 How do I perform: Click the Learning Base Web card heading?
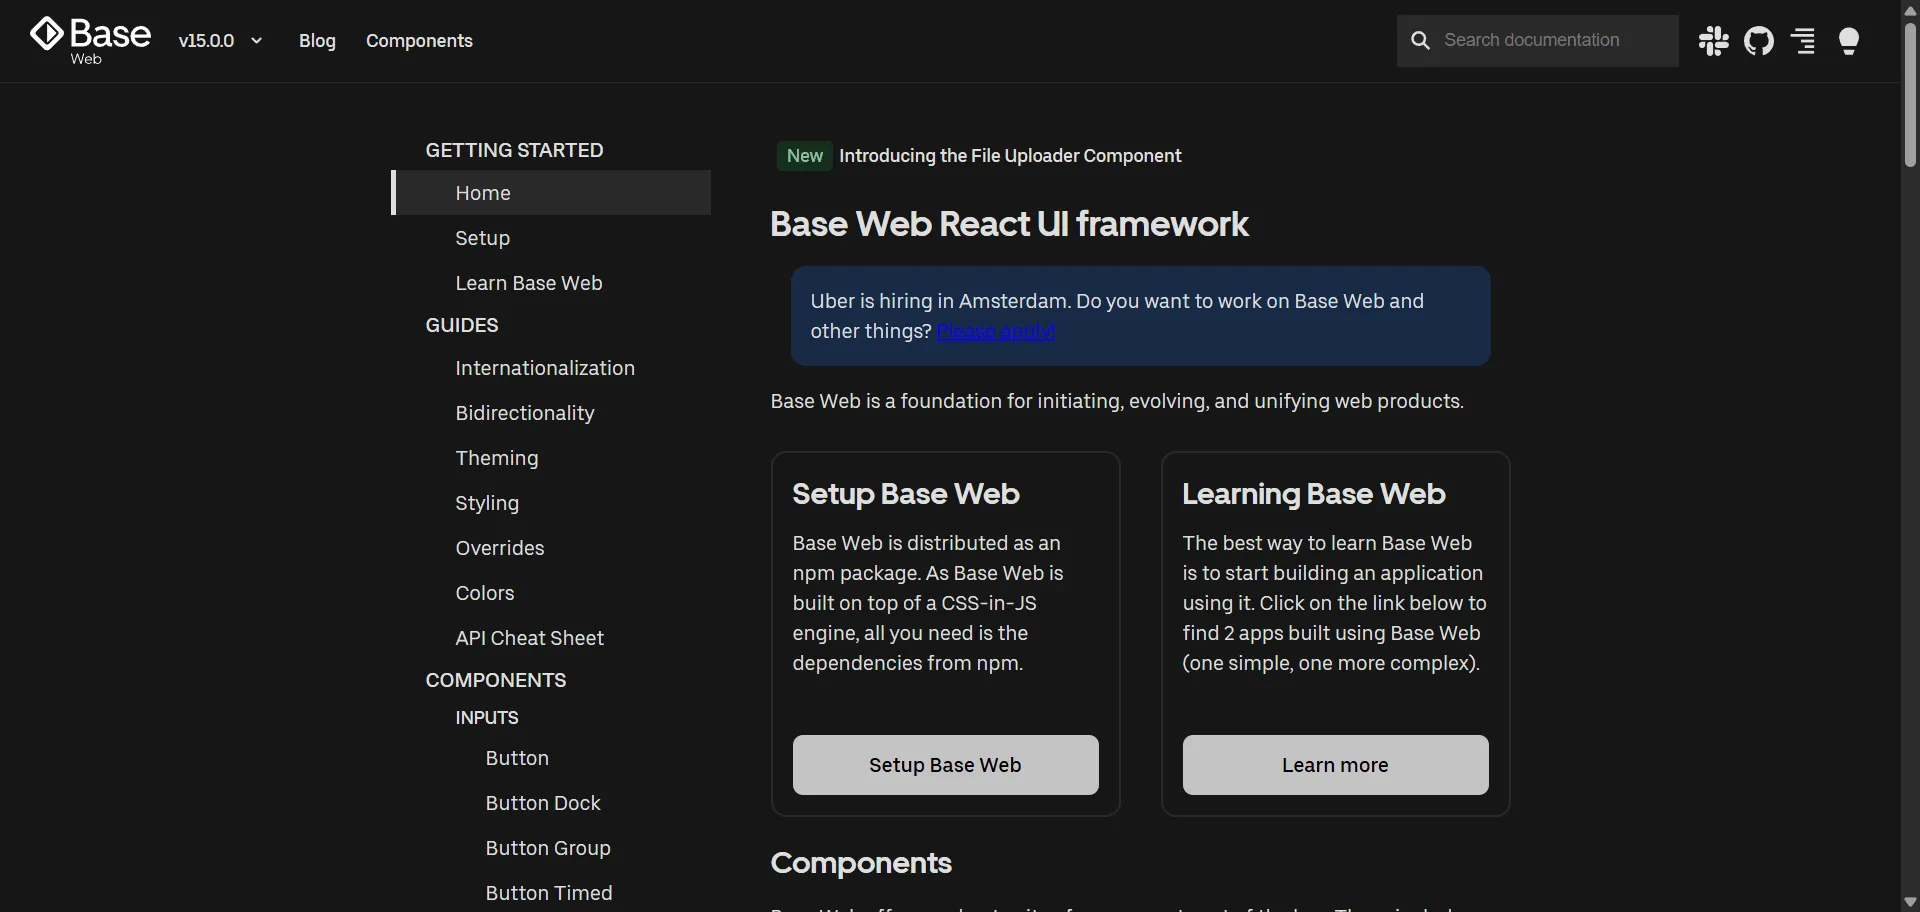[1314, 494]
